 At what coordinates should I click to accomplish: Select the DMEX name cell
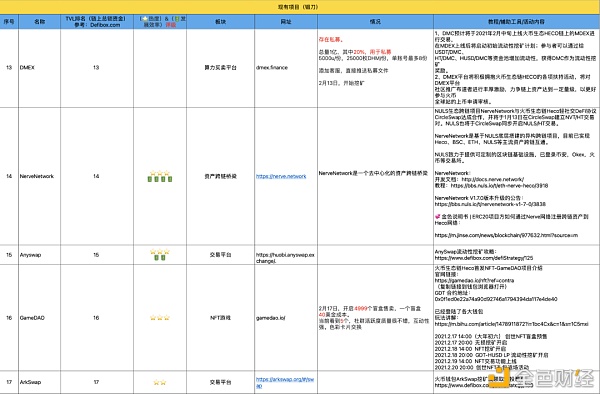[x=39, y=68]
